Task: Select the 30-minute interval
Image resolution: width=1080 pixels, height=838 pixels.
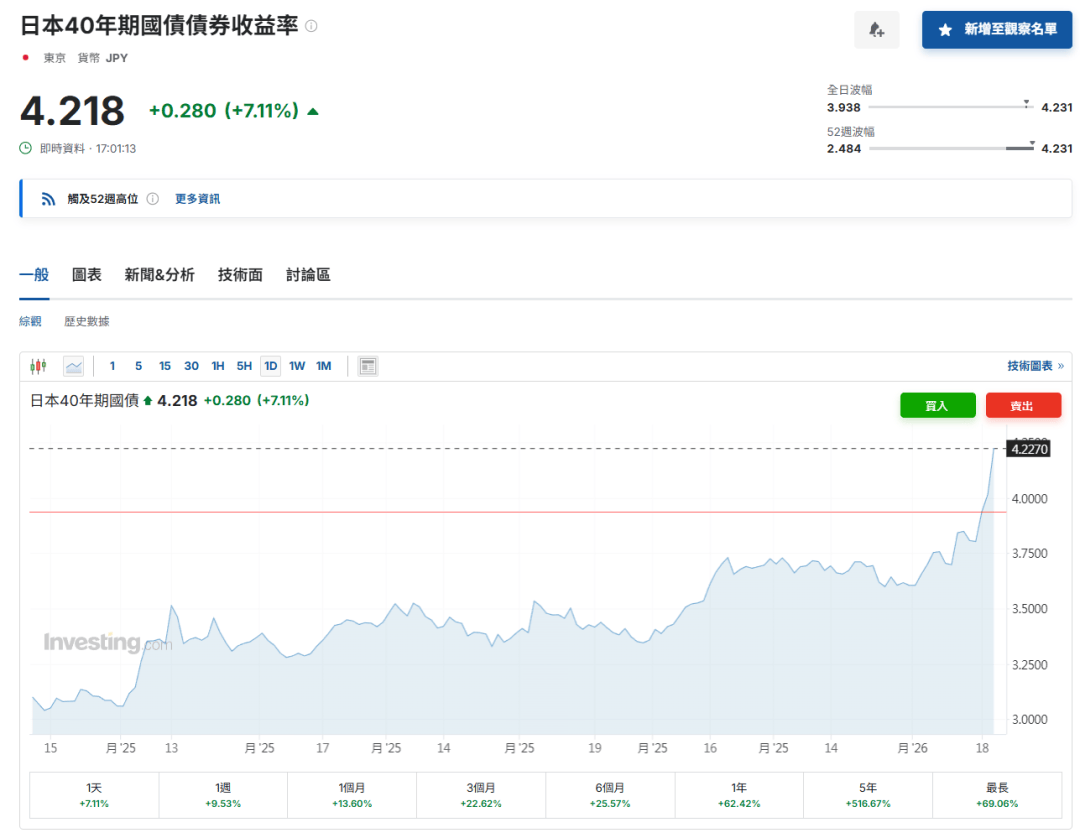Action: point(191,365)
